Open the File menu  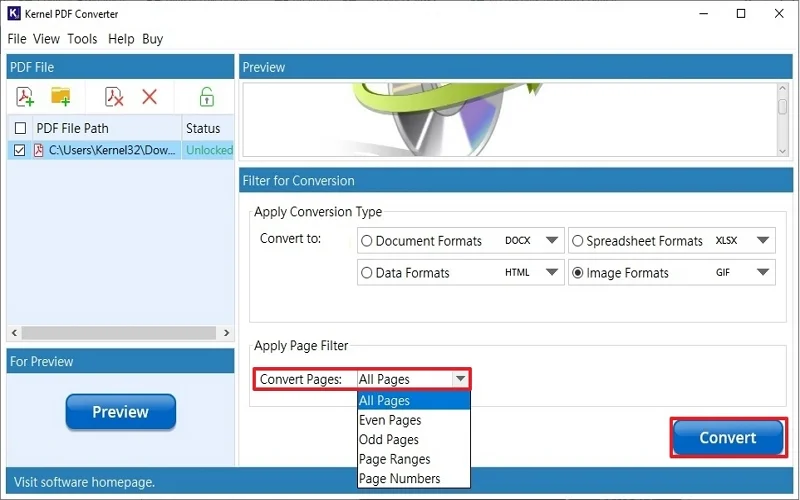click(x=17, y=39)
